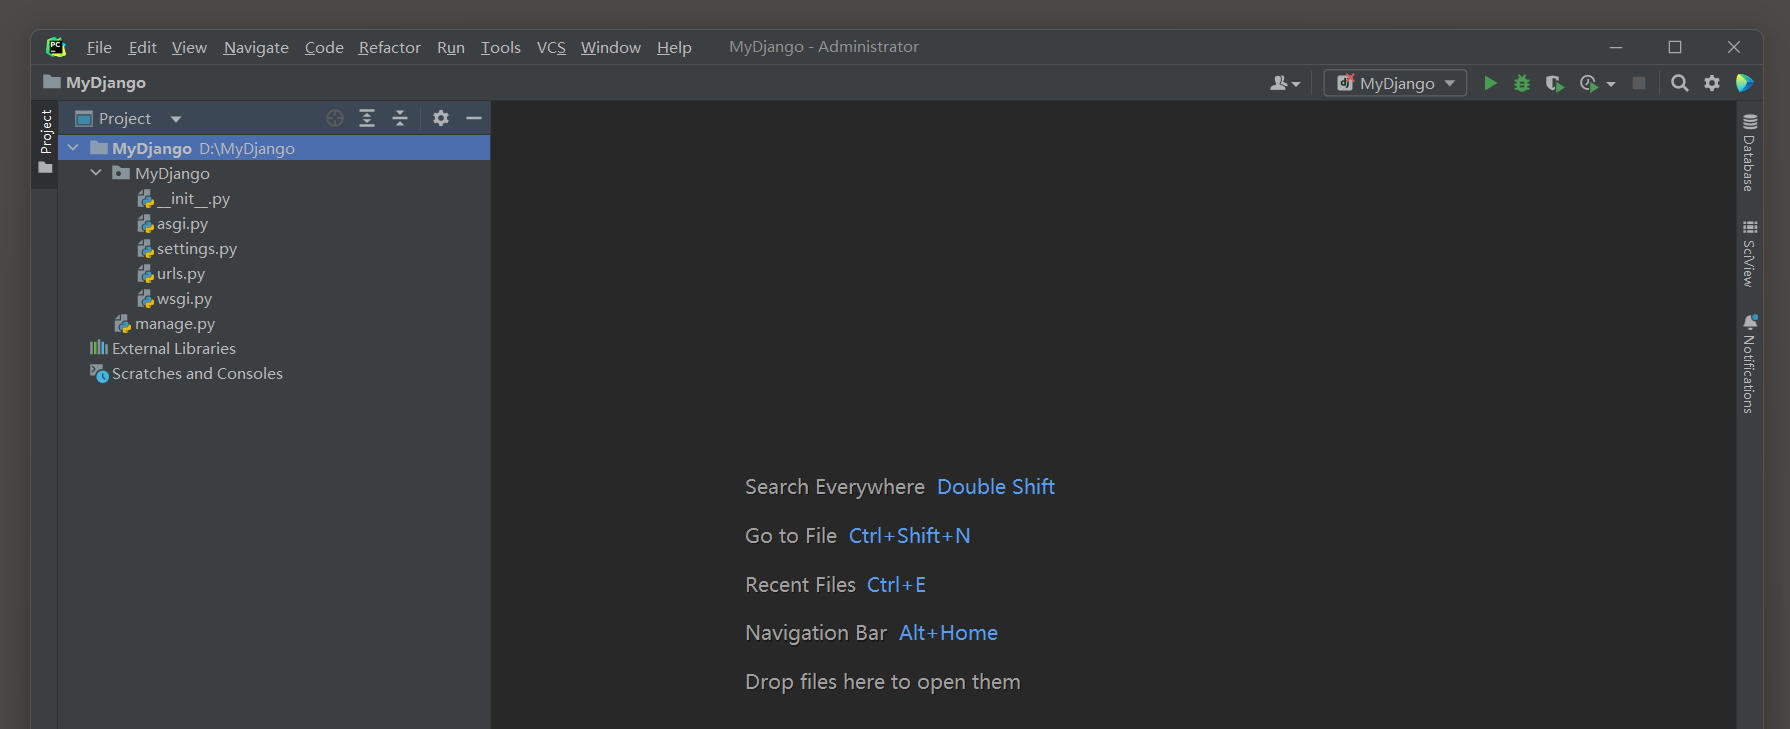
Task: Select asgi.py in project tree
Action: pyautogui.click(x=173, y=223)
